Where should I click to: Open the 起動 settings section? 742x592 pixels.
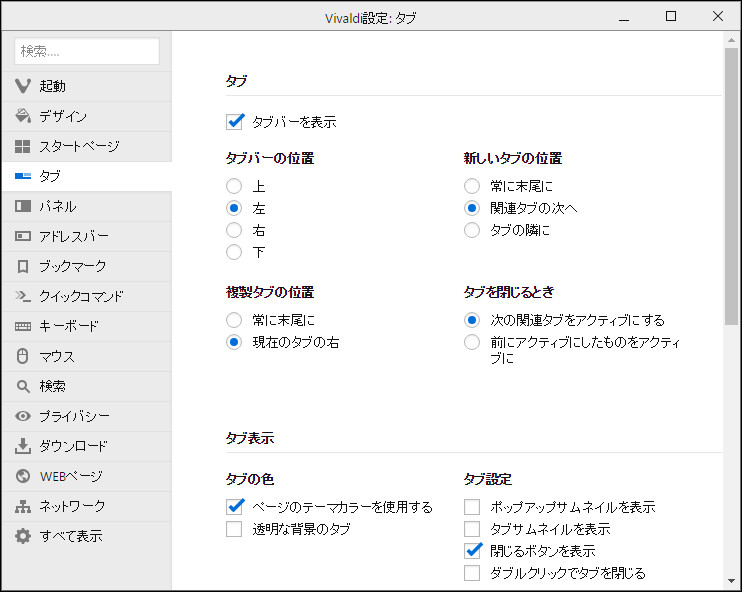(87, 86)
